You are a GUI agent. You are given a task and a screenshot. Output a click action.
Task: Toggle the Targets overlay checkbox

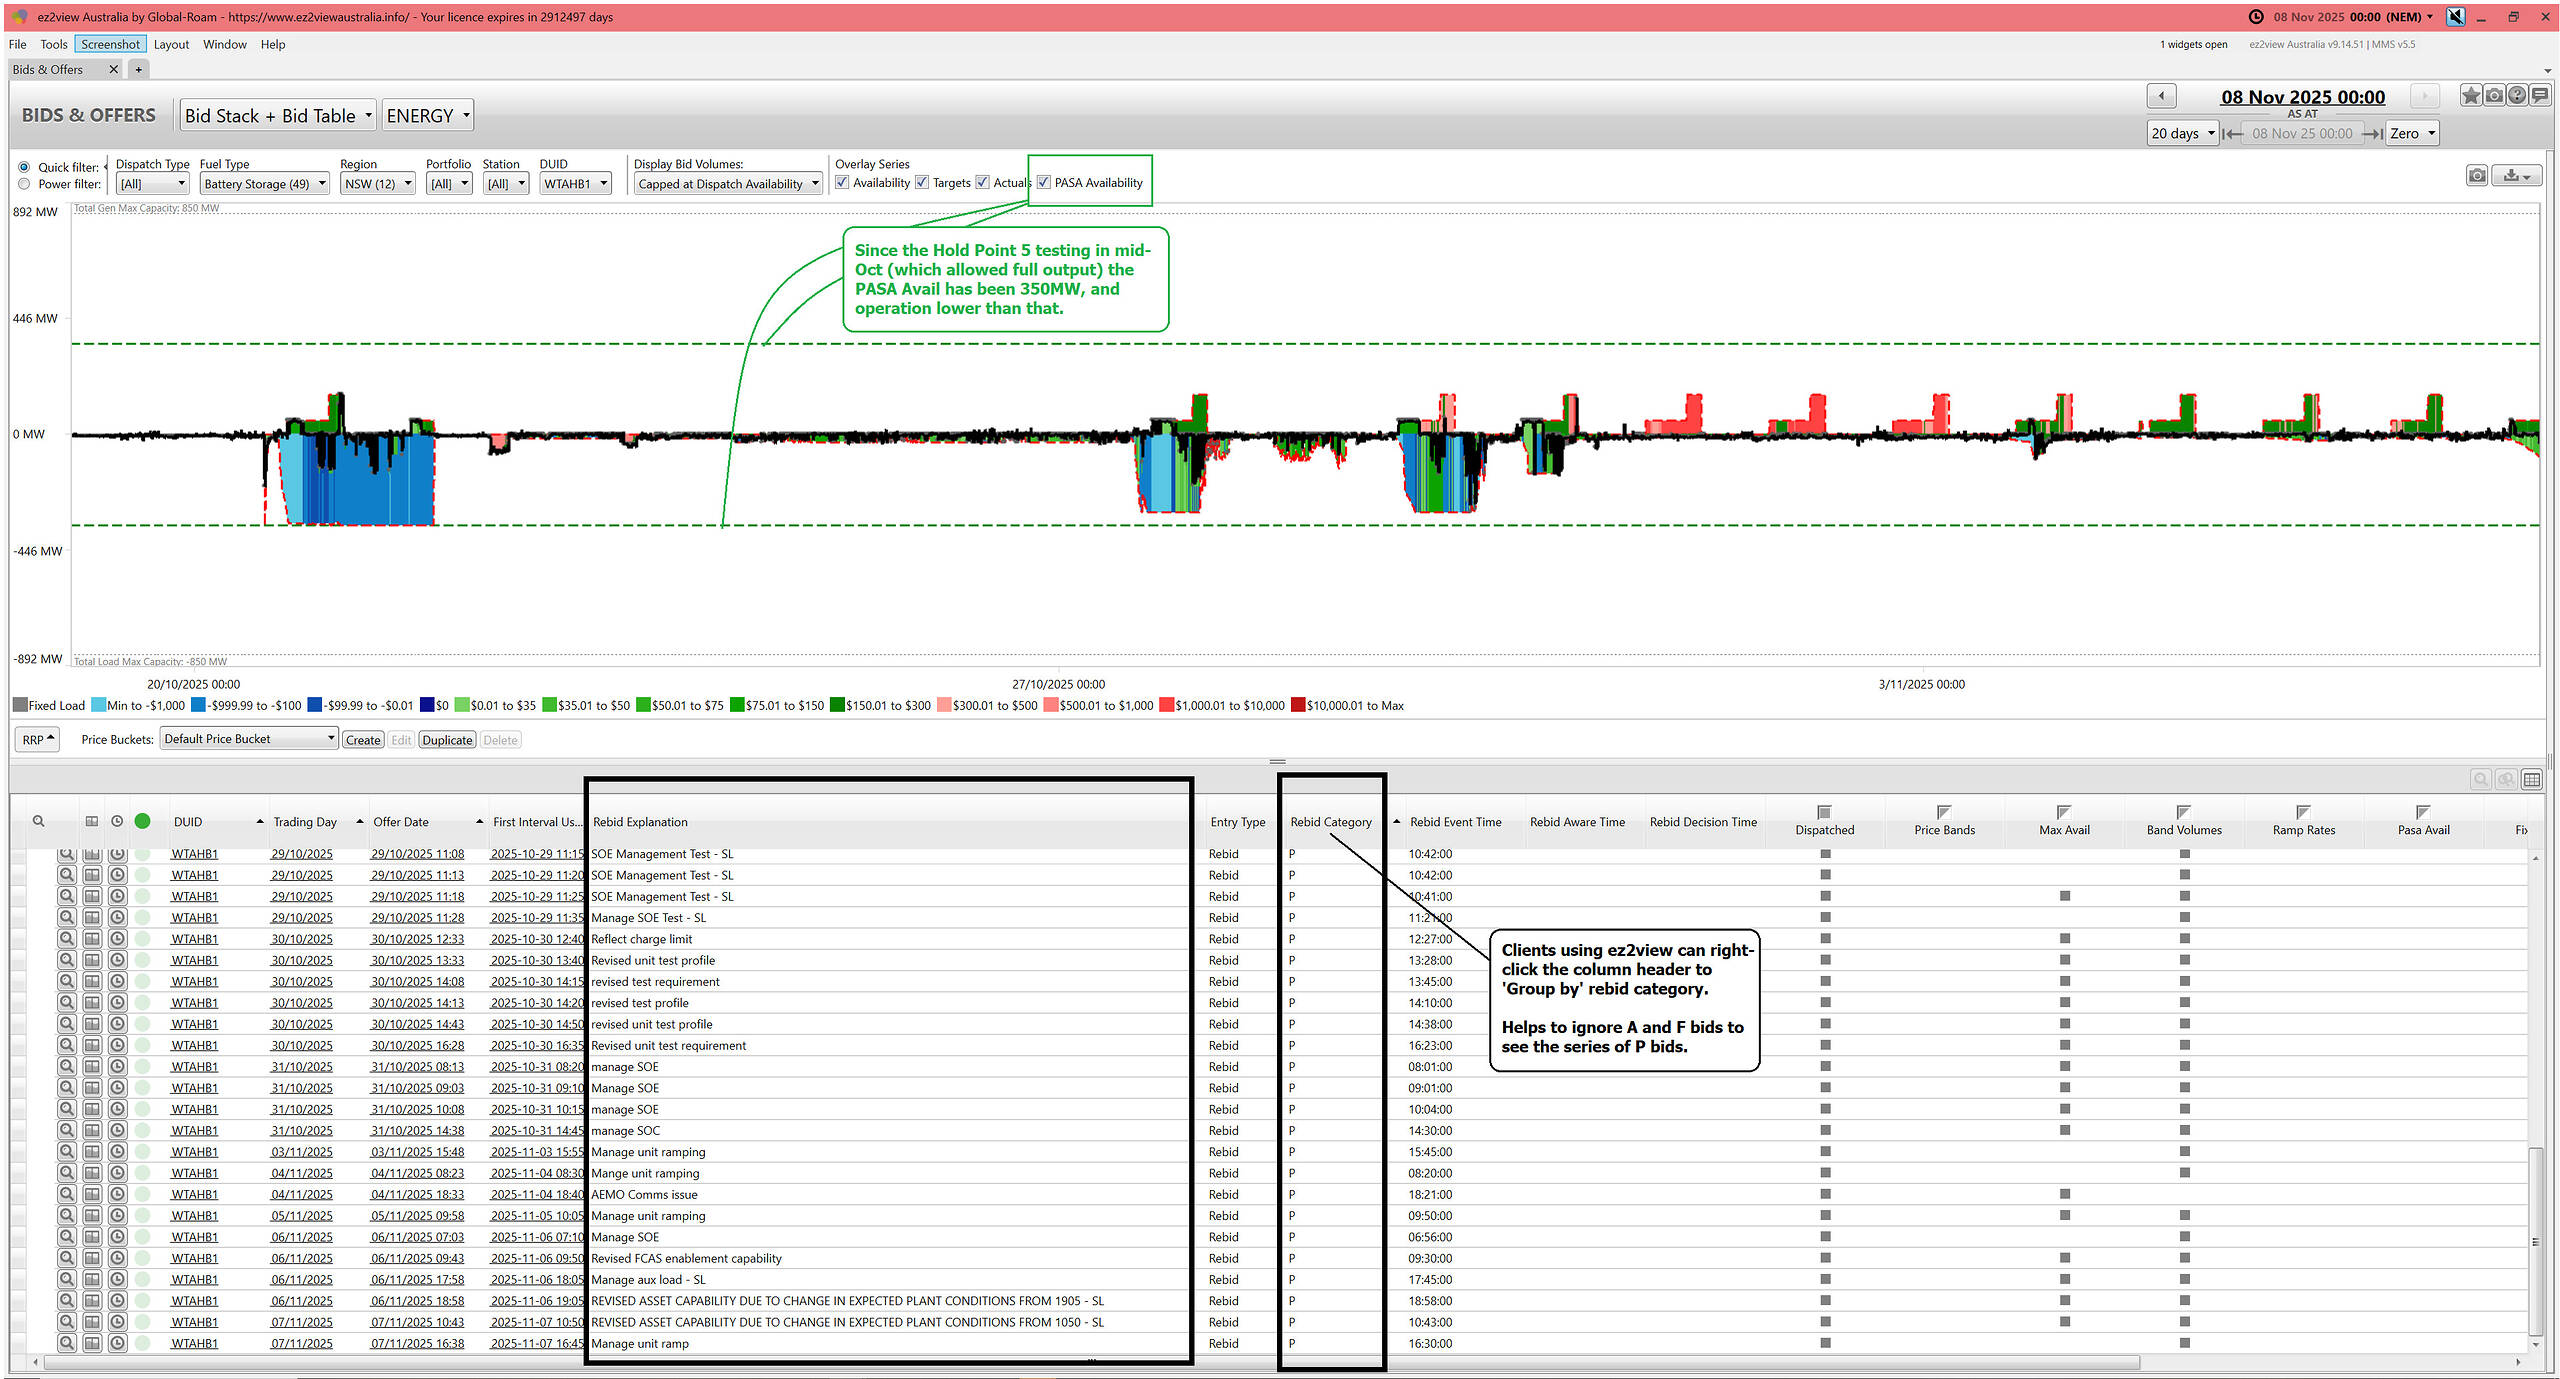(x=922, y=182)
